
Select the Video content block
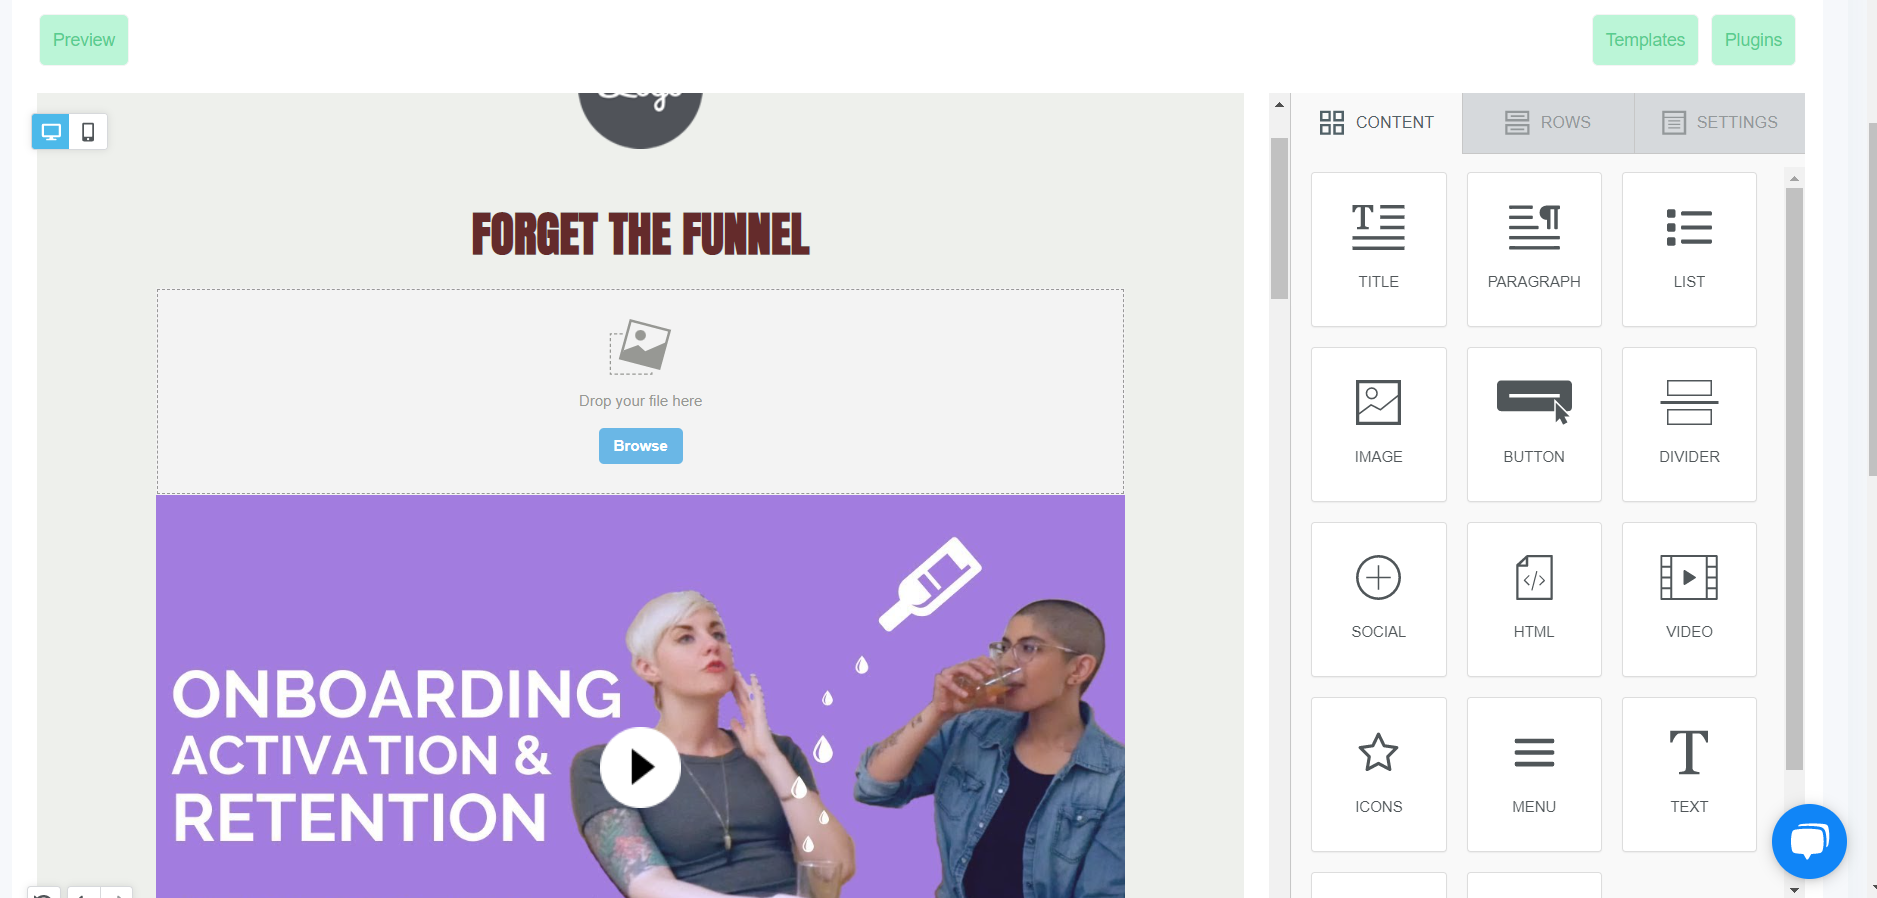(1689, 599)
